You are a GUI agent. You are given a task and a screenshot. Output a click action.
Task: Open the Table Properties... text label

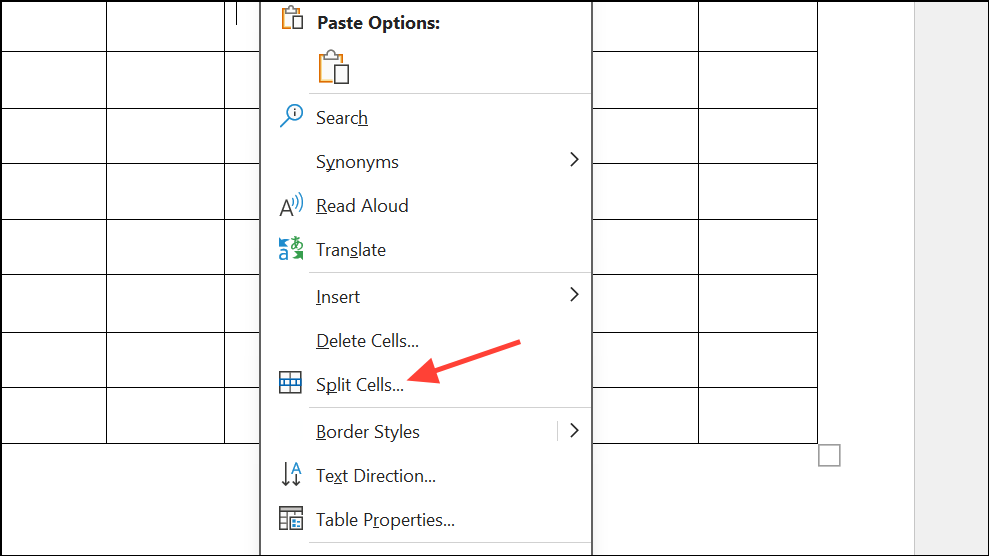tap(385, 520)
